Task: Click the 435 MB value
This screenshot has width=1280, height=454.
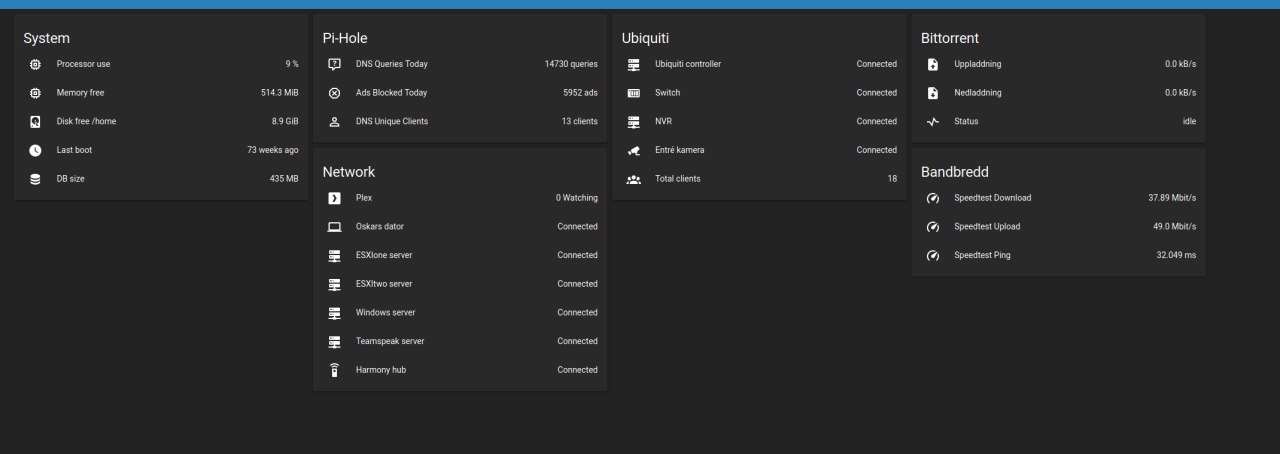Action: [284, 179]
